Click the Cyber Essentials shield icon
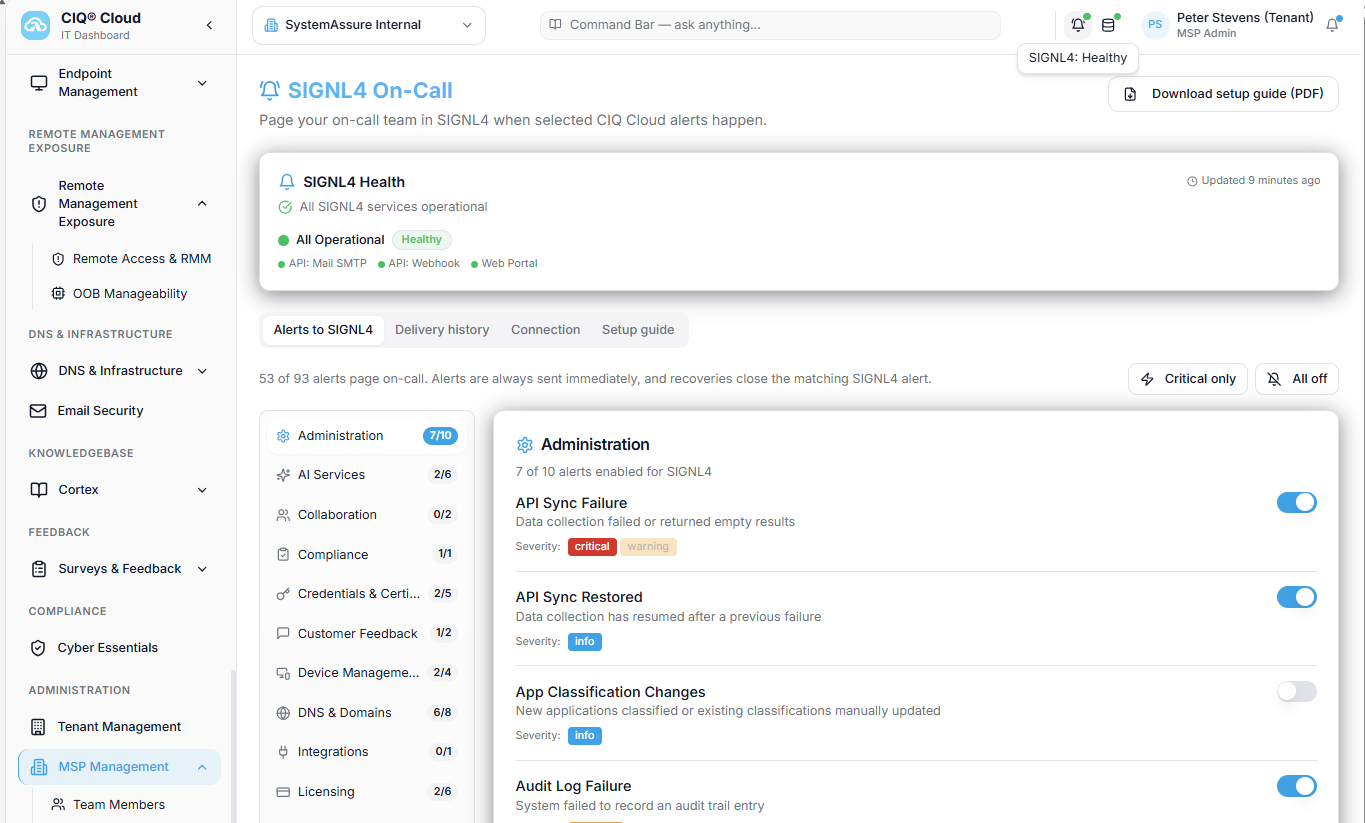This screenshot has width=1365, height=823. coord(38,648)
